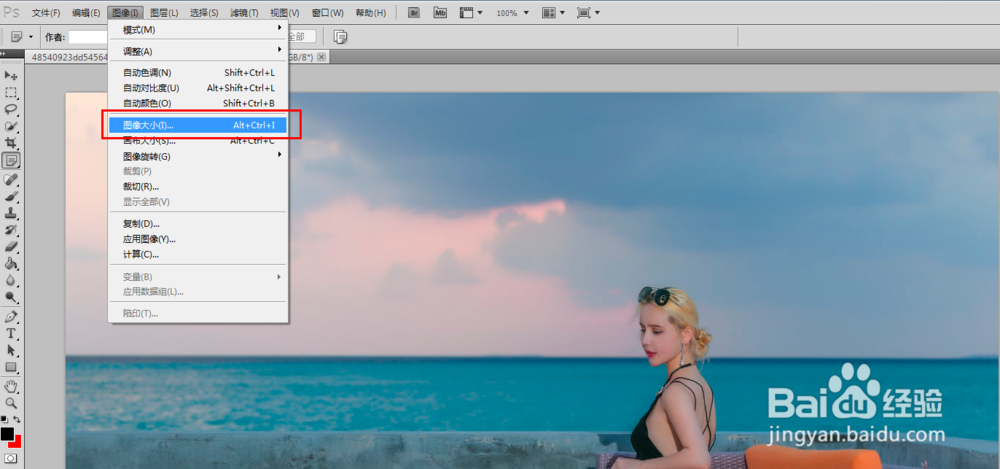The width and height of the screenshot is (1000, 469).
Task: Choose 自动颜色(O) menu item
Action: 198,103
